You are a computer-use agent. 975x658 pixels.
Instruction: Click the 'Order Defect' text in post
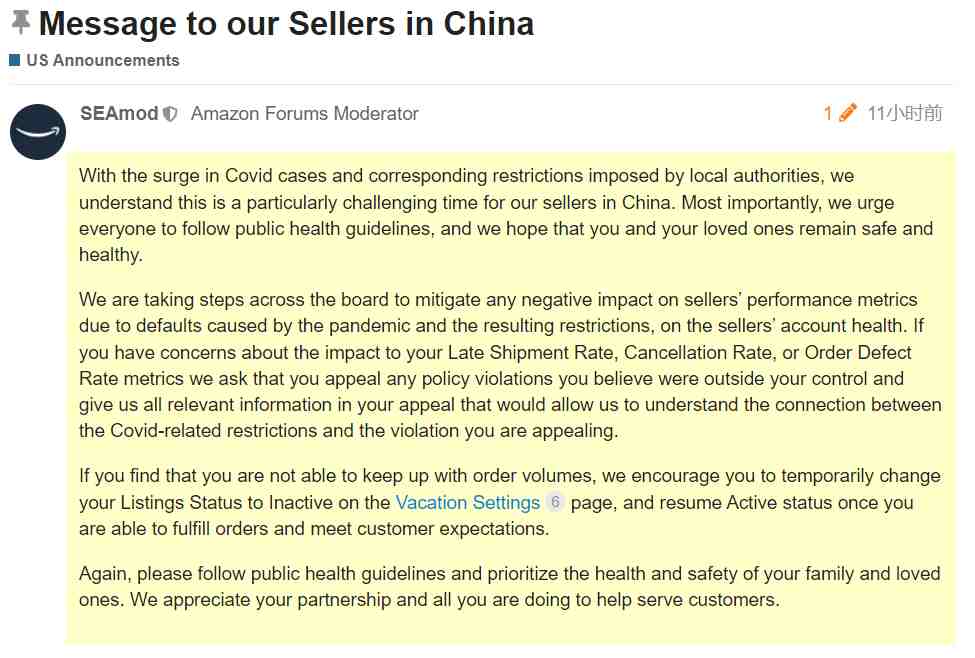pyautogui.click(x=857, y=353)
